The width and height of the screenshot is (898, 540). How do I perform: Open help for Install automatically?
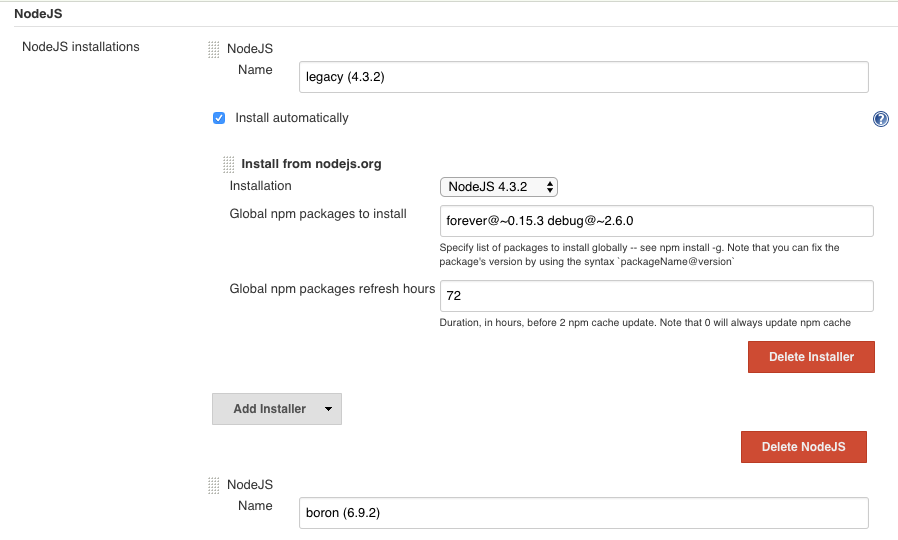pos(880,119)
